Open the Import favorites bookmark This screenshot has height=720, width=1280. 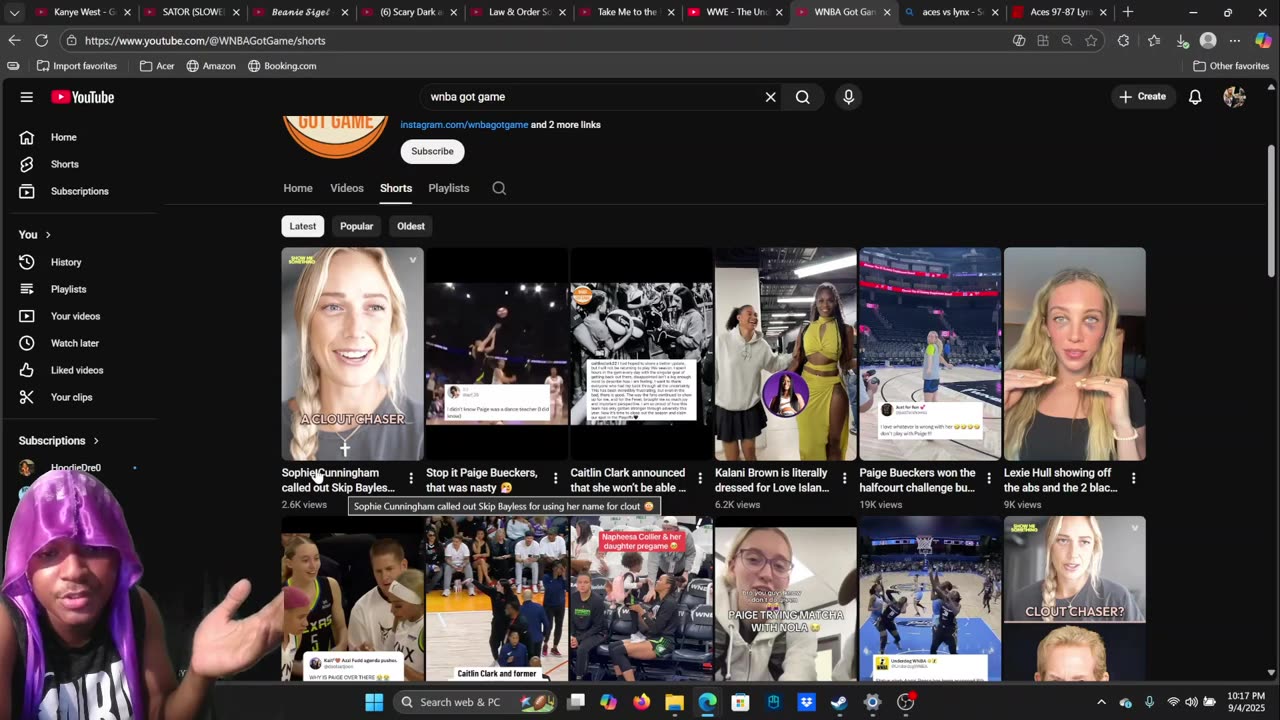pos(76,66)
